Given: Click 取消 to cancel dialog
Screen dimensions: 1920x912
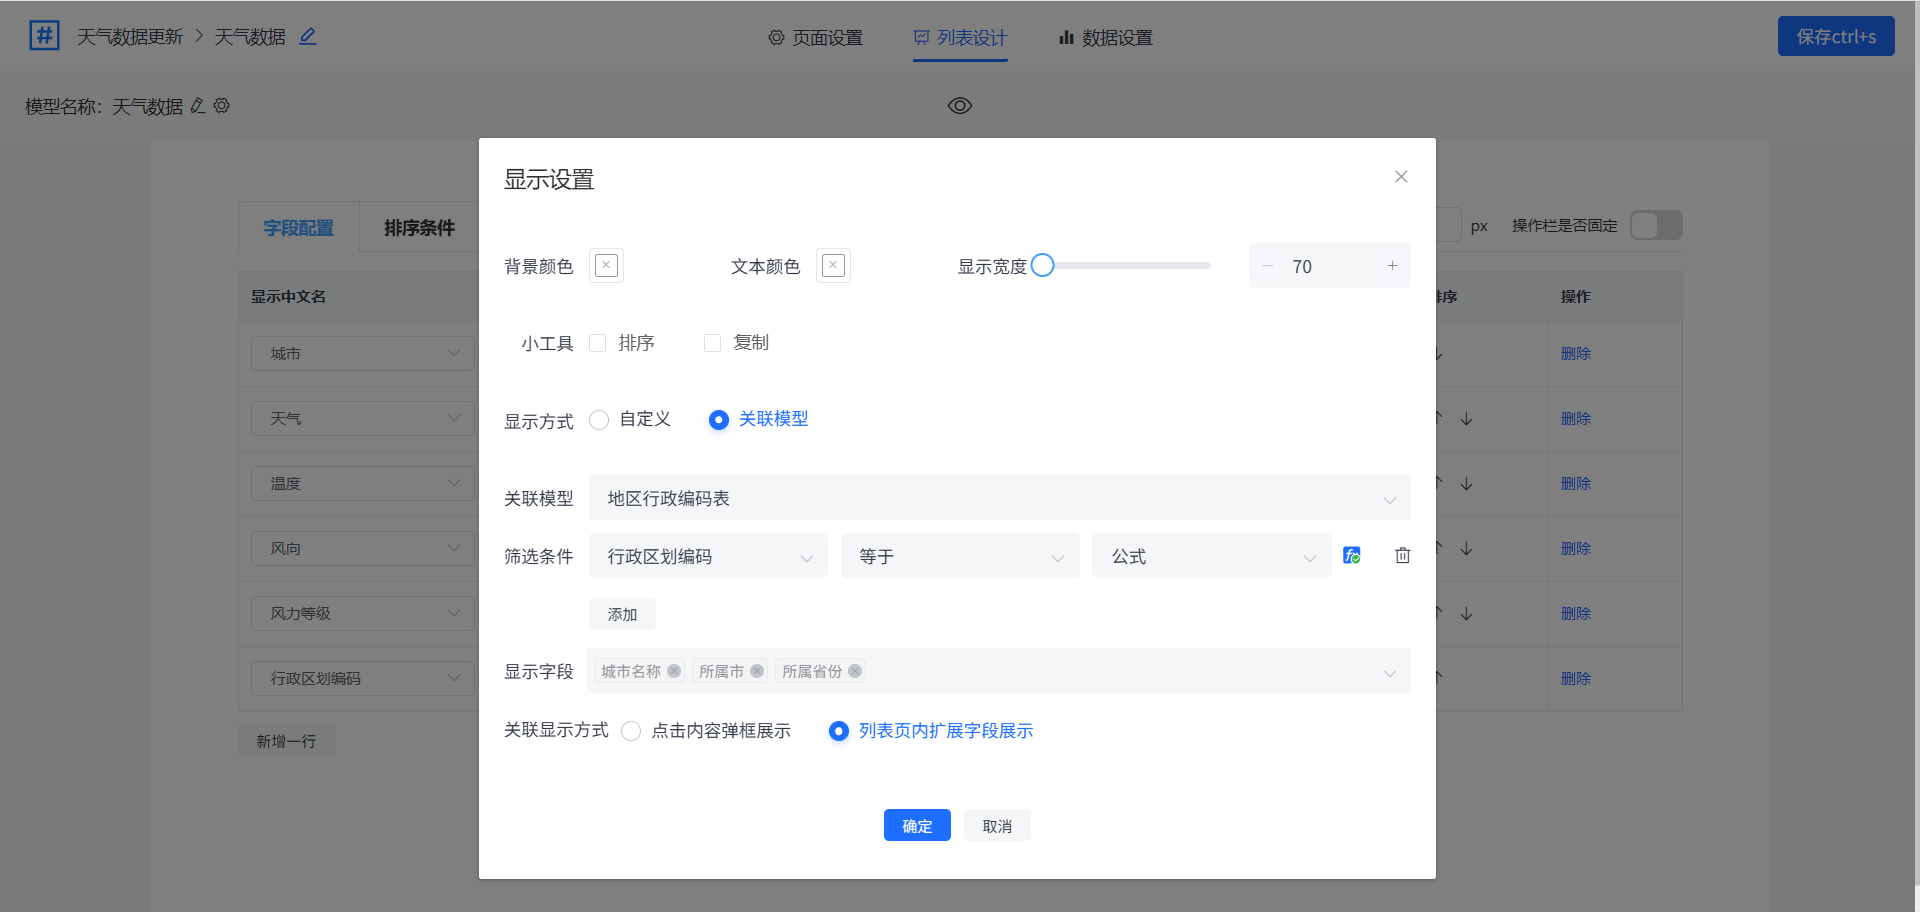Looking at the screenshot, I should pos(997,825).
